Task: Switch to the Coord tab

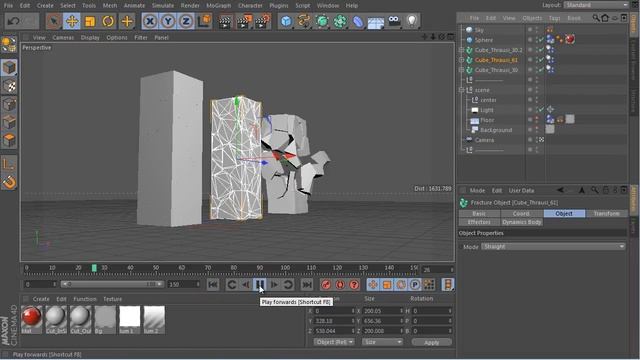Action: point(521,213)
